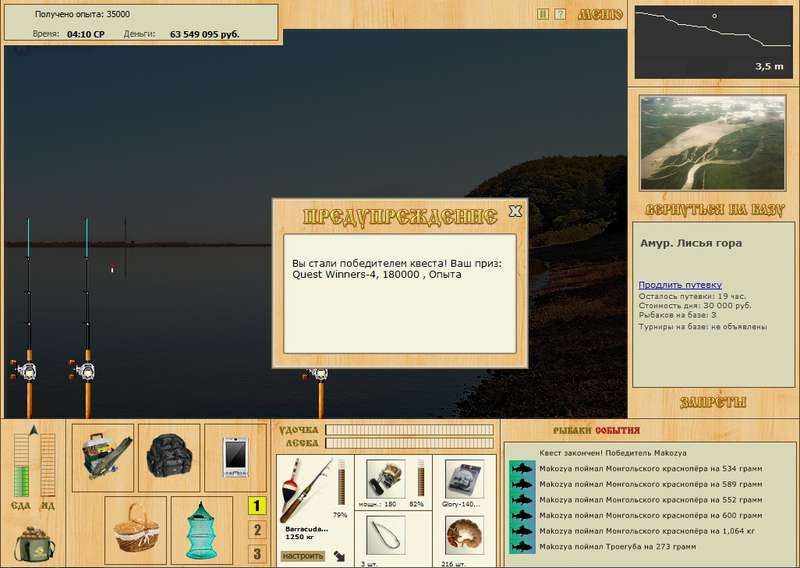
Task: Open the smartphone device icon
Action: 235,458
